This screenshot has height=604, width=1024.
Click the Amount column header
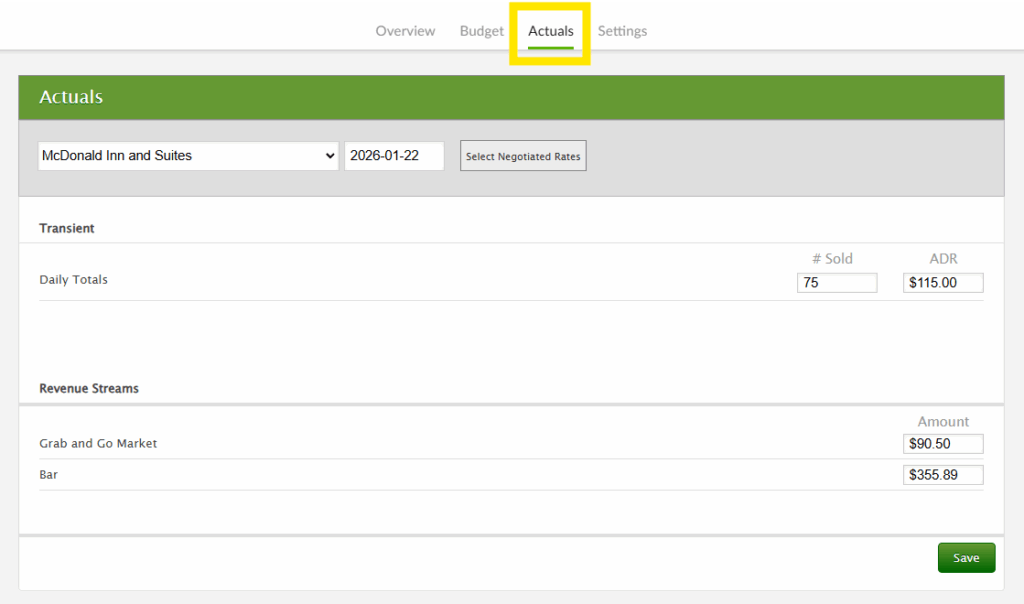[x=943, y=421]
